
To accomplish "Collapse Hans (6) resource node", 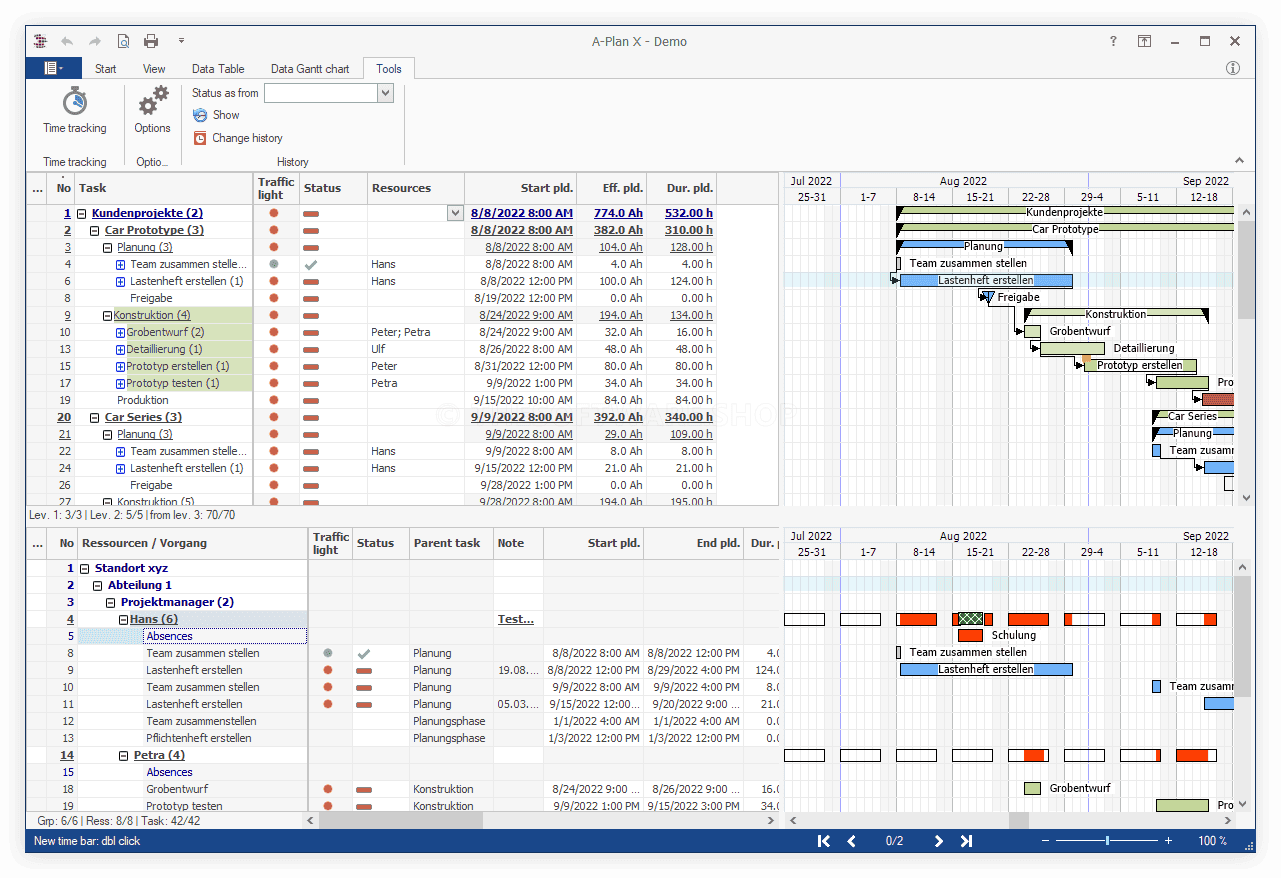I will (124, 619).
